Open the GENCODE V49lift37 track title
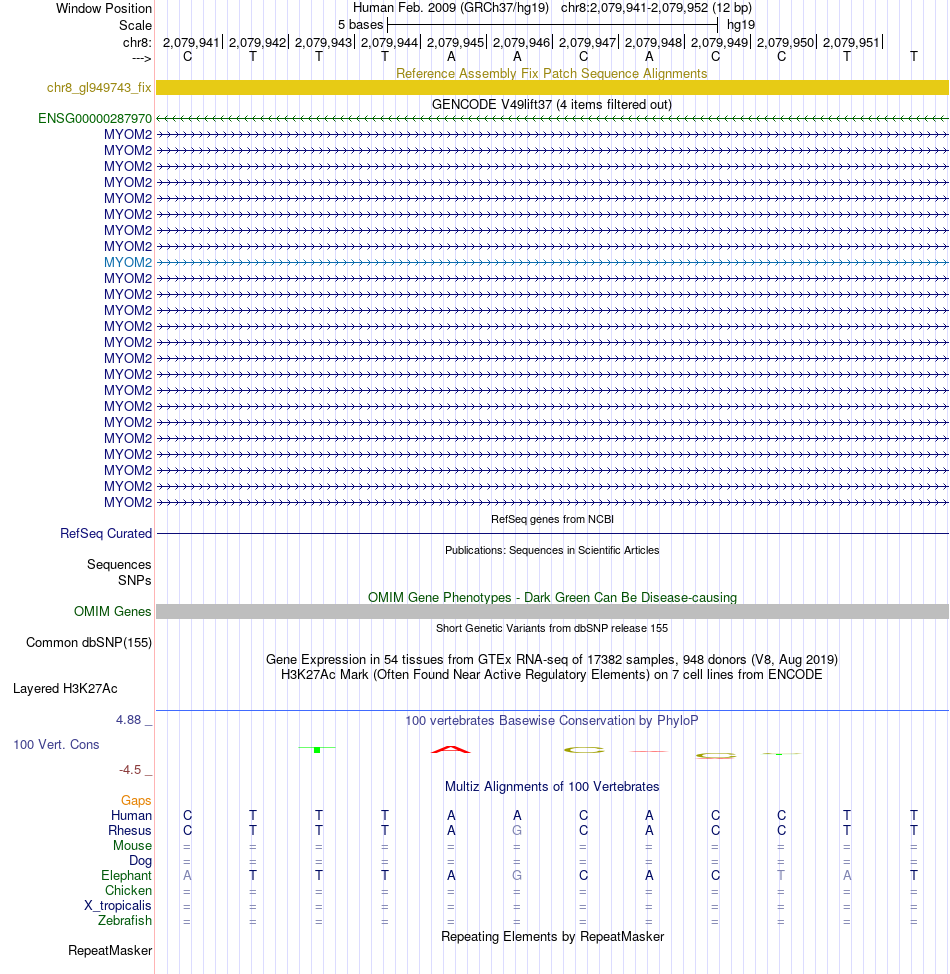950x974 pixels. 552,104
